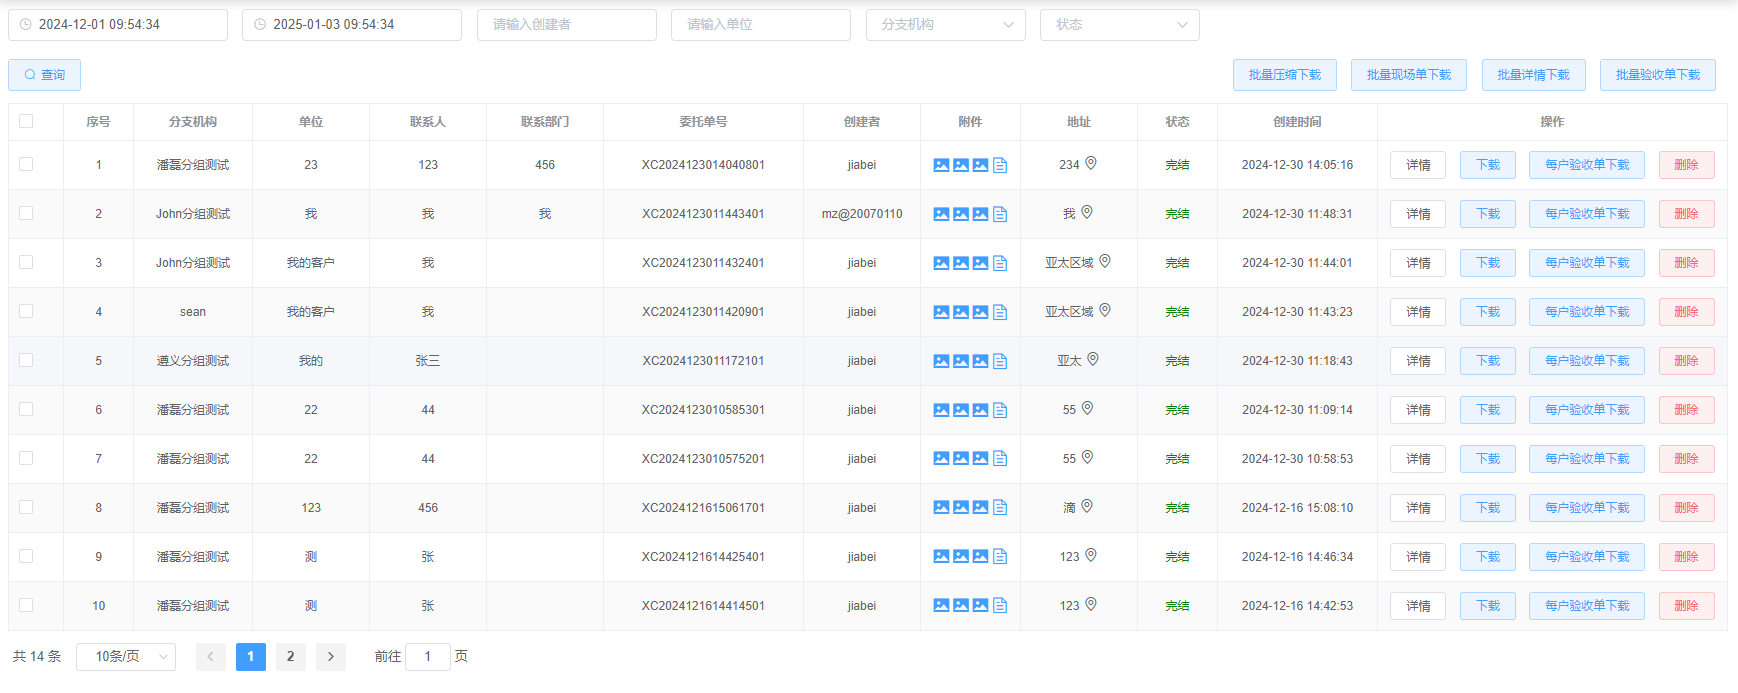Click the second image attachment in row 7
The height and width of the screenshot is (693, 1738).
pyautogui.click(x=961, y=459)
